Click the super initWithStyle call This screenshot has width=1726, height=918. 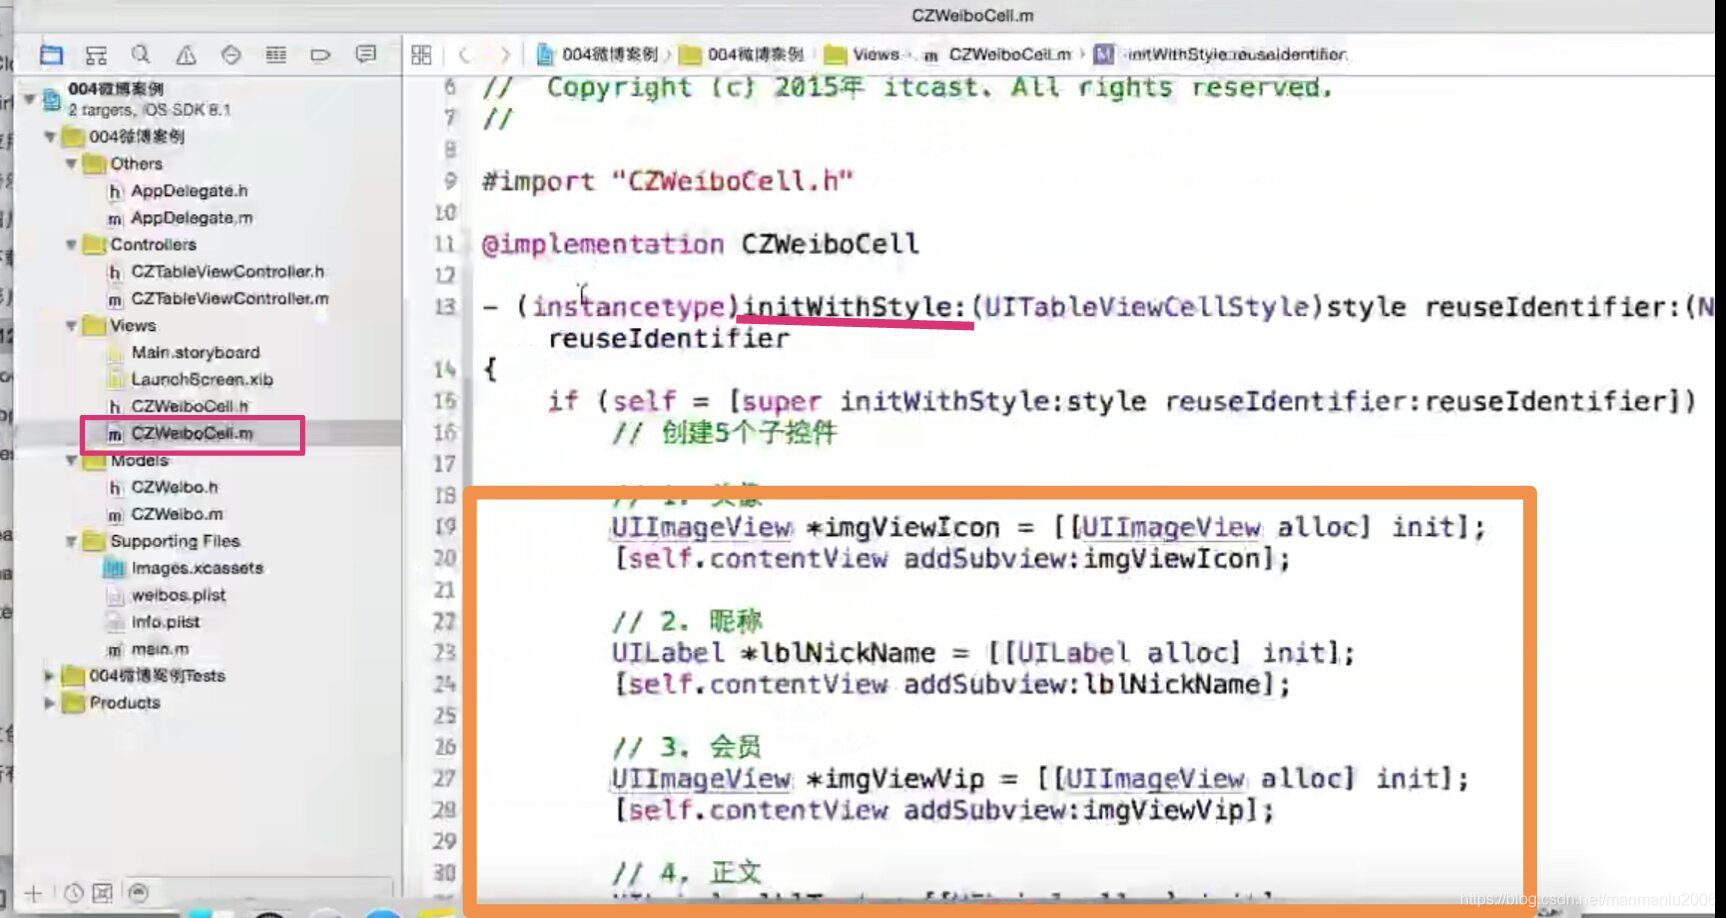(1203, 402)
